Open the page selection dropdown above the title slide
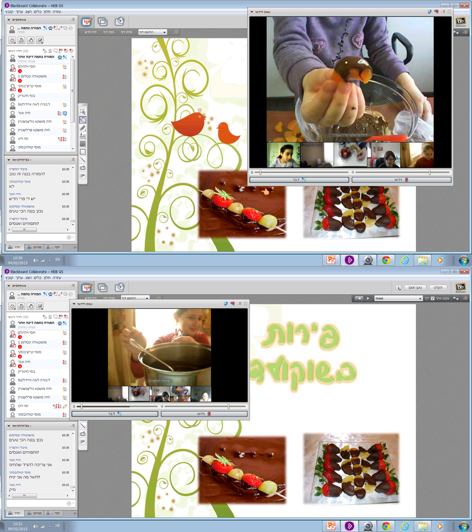 click(x=398, y=298)
